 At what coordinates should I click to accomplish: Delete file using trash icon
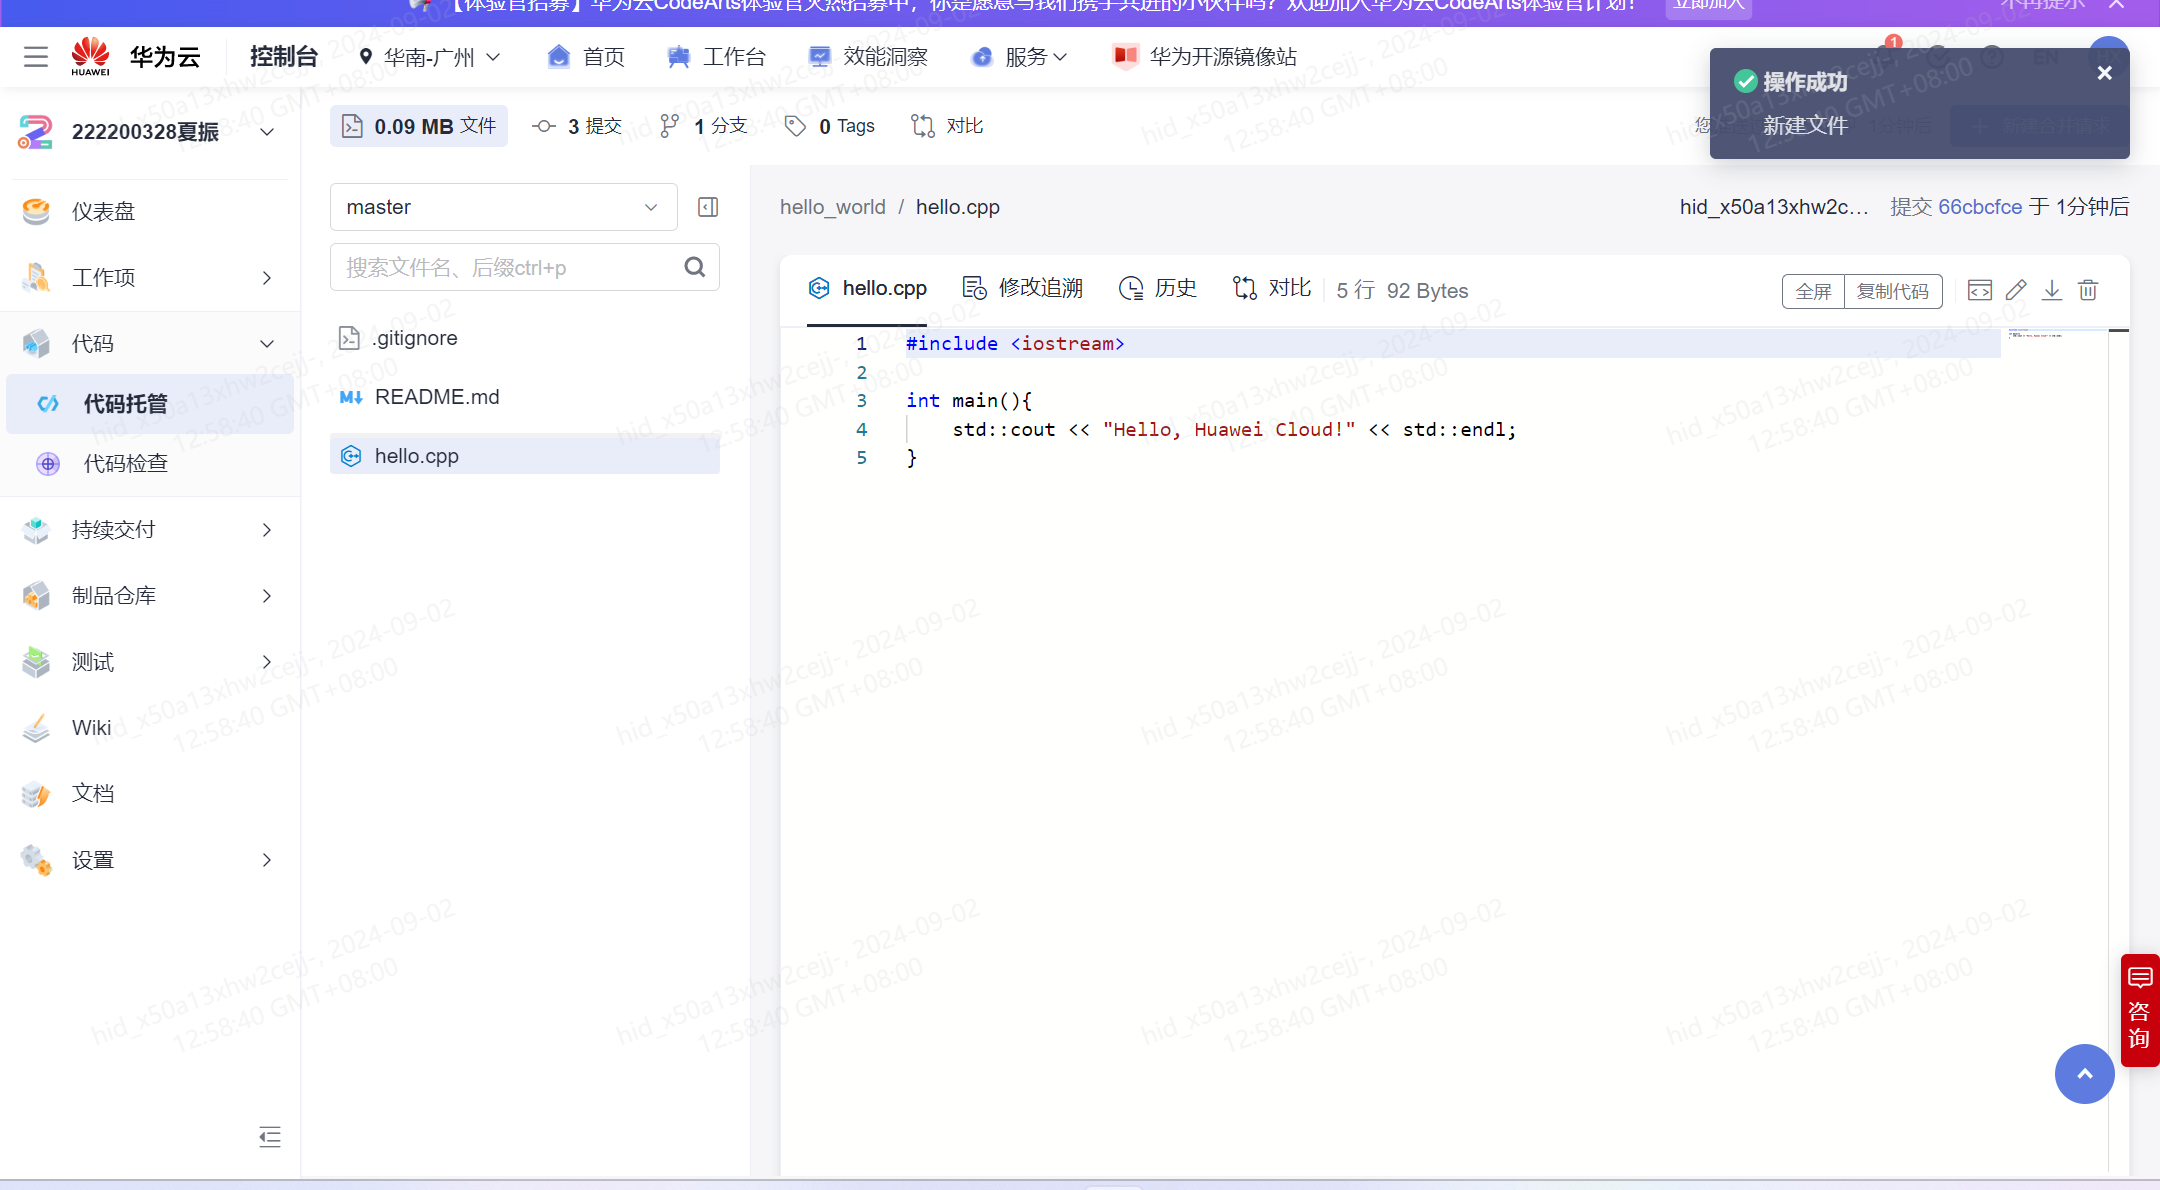(2088, 290)
